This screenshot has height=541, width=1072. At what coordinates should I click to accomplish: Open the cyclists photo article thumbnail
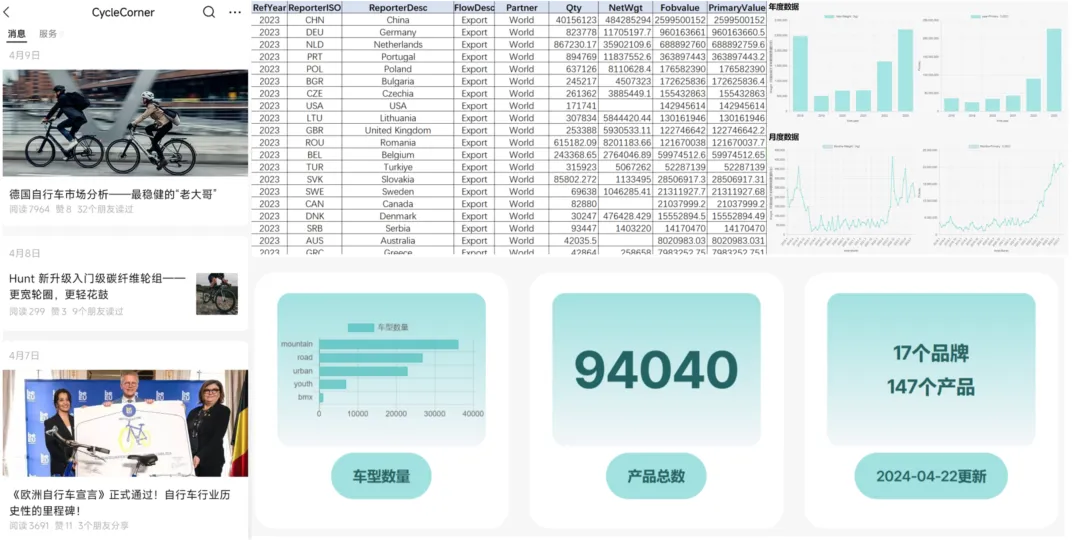(x=125, y=123)
